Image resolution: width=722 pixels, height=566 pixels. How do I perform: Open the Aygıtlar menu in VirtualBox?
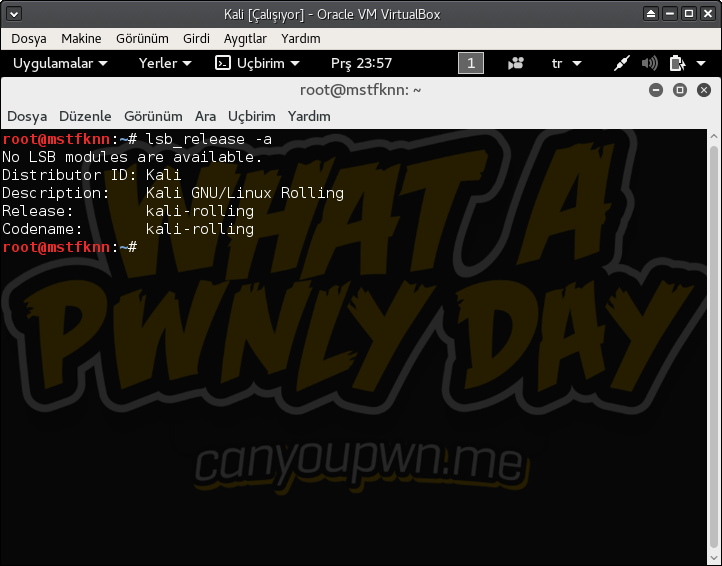(x=244, y=38)
